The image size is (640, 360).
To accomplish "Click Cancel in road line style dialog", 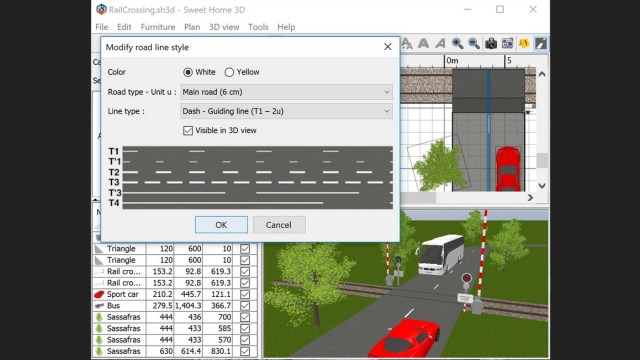I will click(x=279, y=225).
